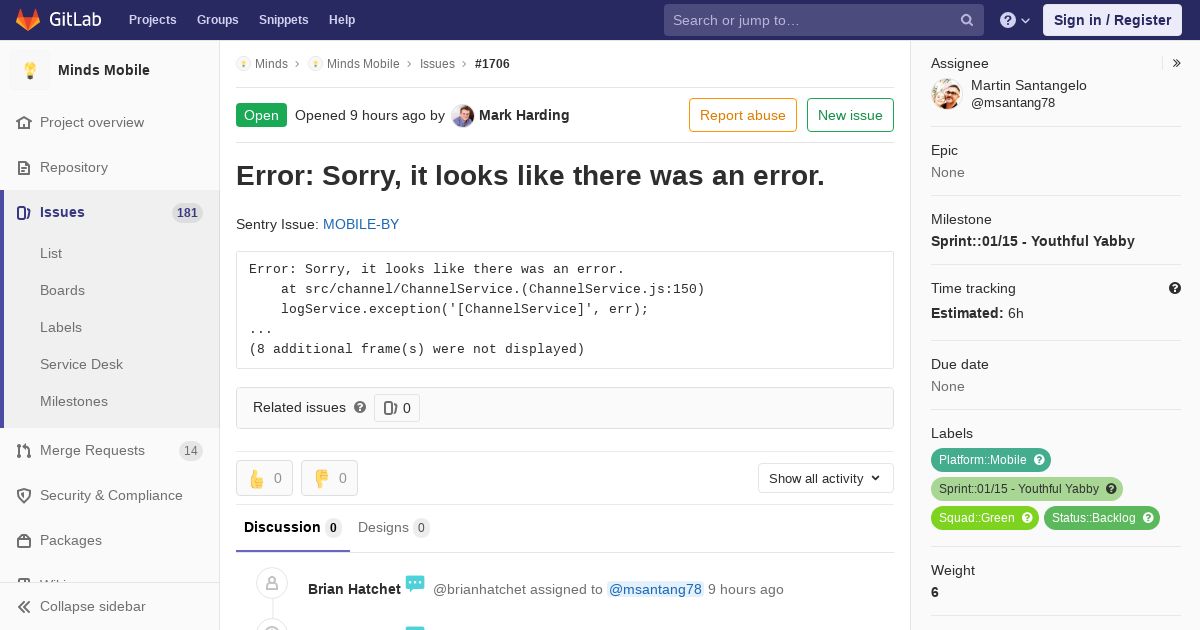Open the Help question mark menu
The image size is (1200, 630).
click(1015, 20)
